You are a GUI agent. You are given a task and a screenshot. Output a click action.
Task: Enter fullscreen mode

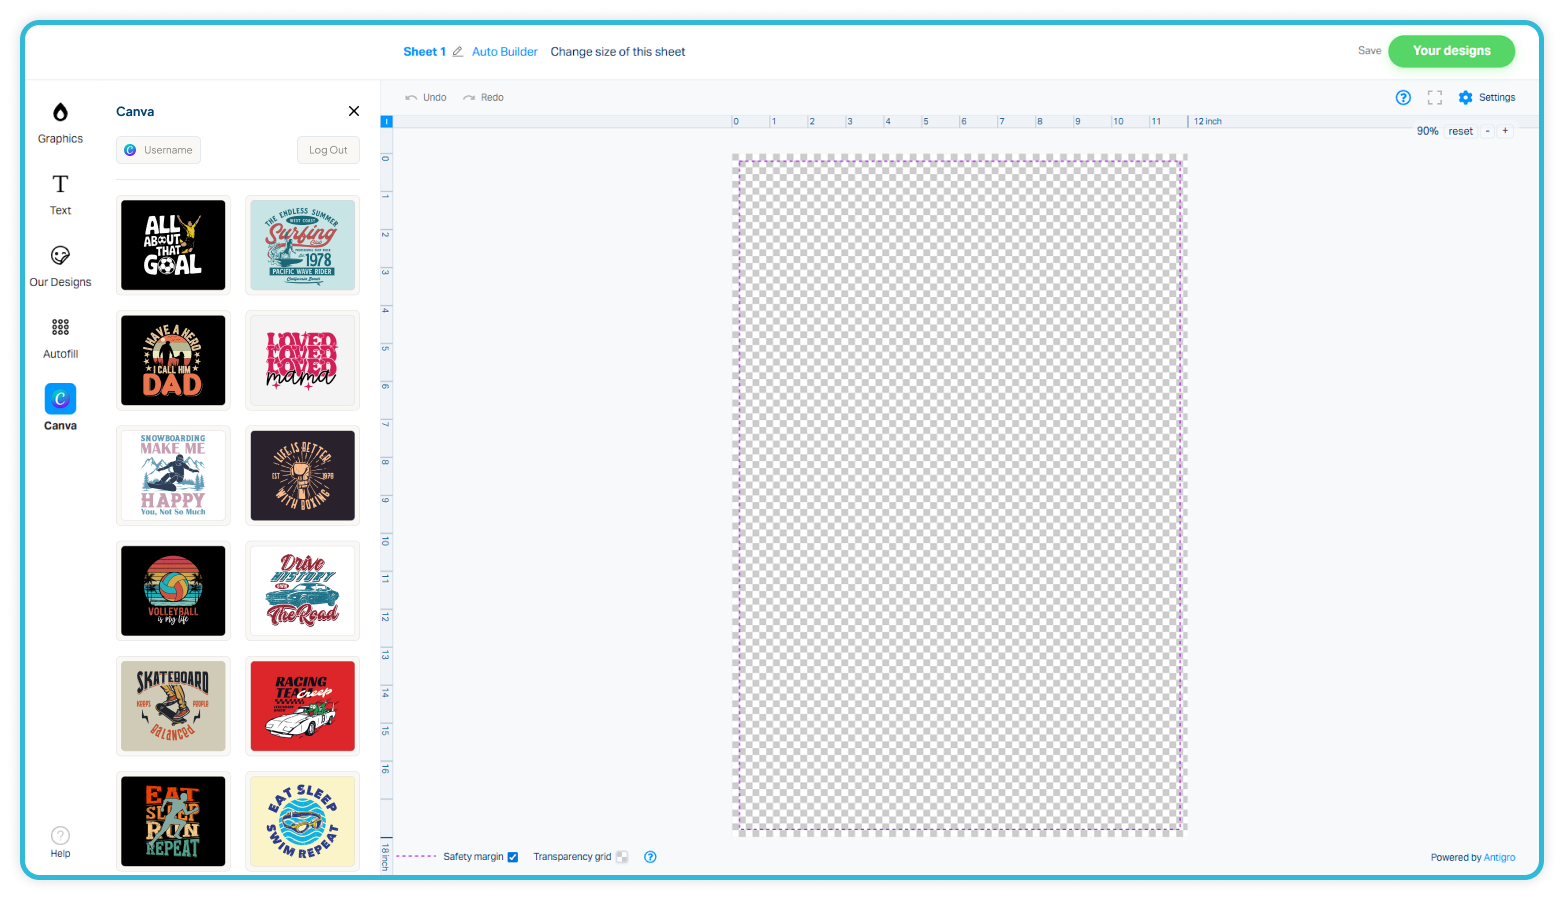coord(1434,98)
